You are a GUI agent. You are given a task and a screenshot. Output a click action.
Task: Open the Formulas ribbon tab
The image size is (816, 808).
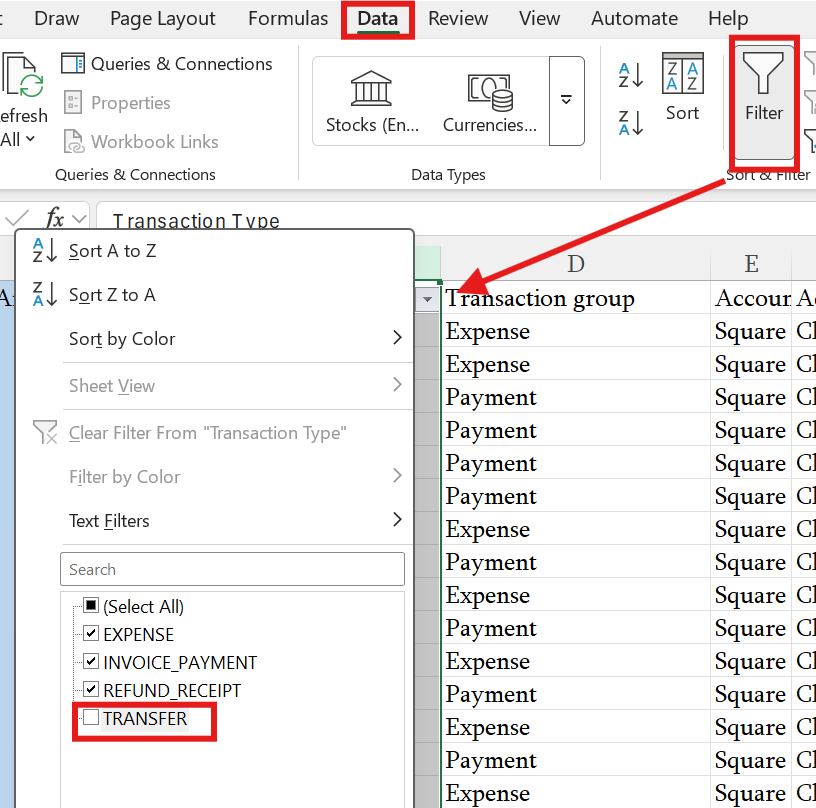(288, 19)
